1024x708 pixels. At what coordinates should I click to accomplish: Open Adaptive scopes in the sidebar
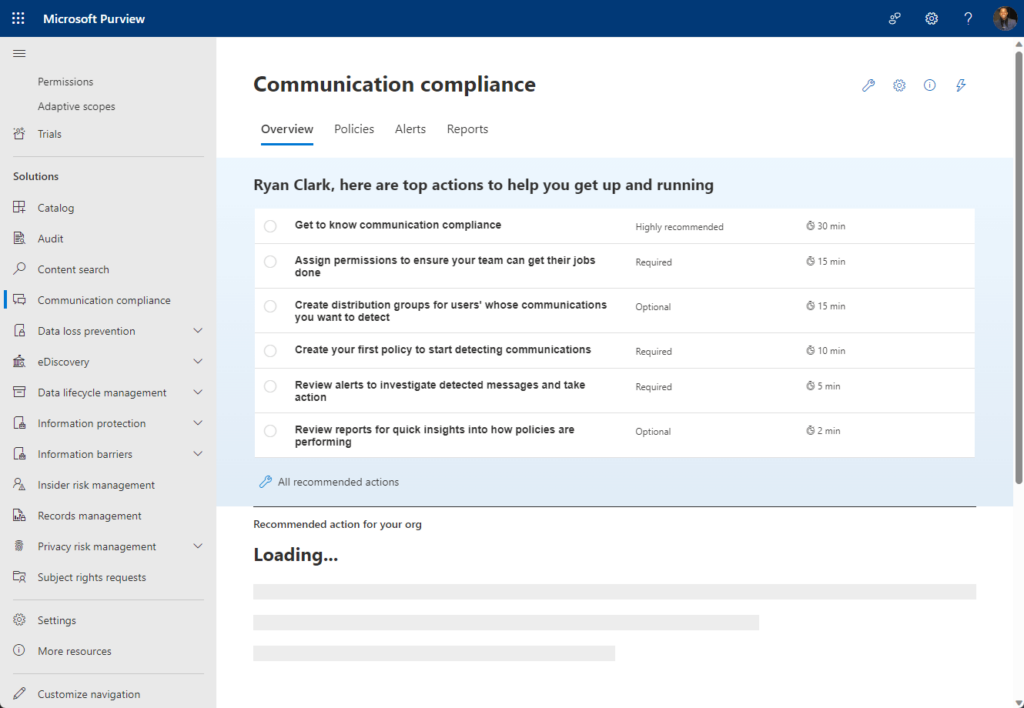tap(76, 106)
